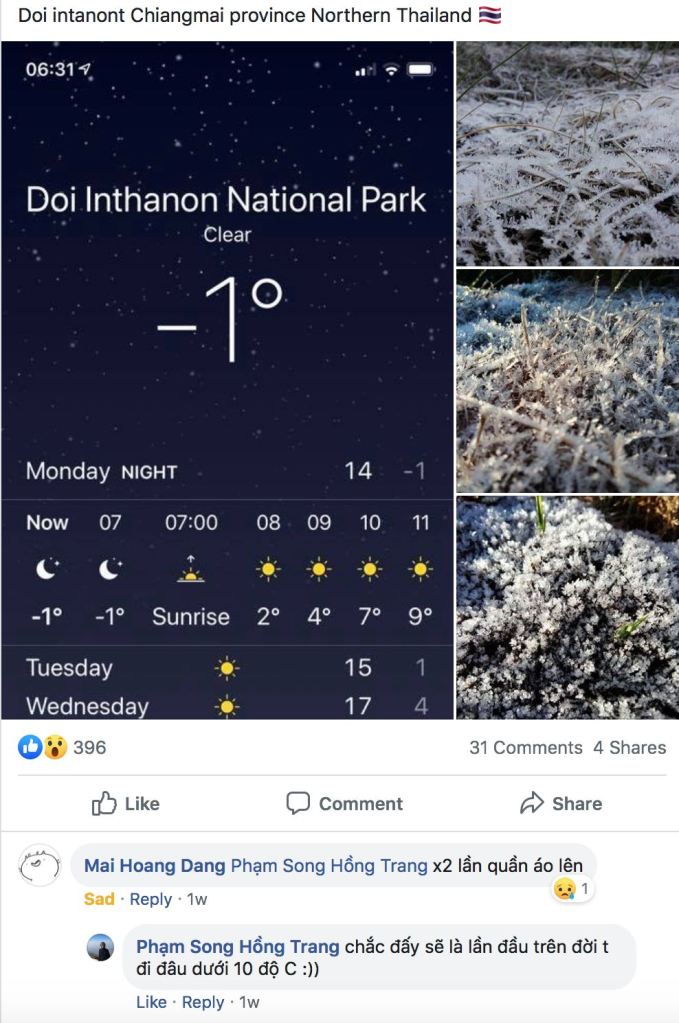
Task: Click Phạm Song Hồng Trang's reply avatar
Action: click(100, 947)
